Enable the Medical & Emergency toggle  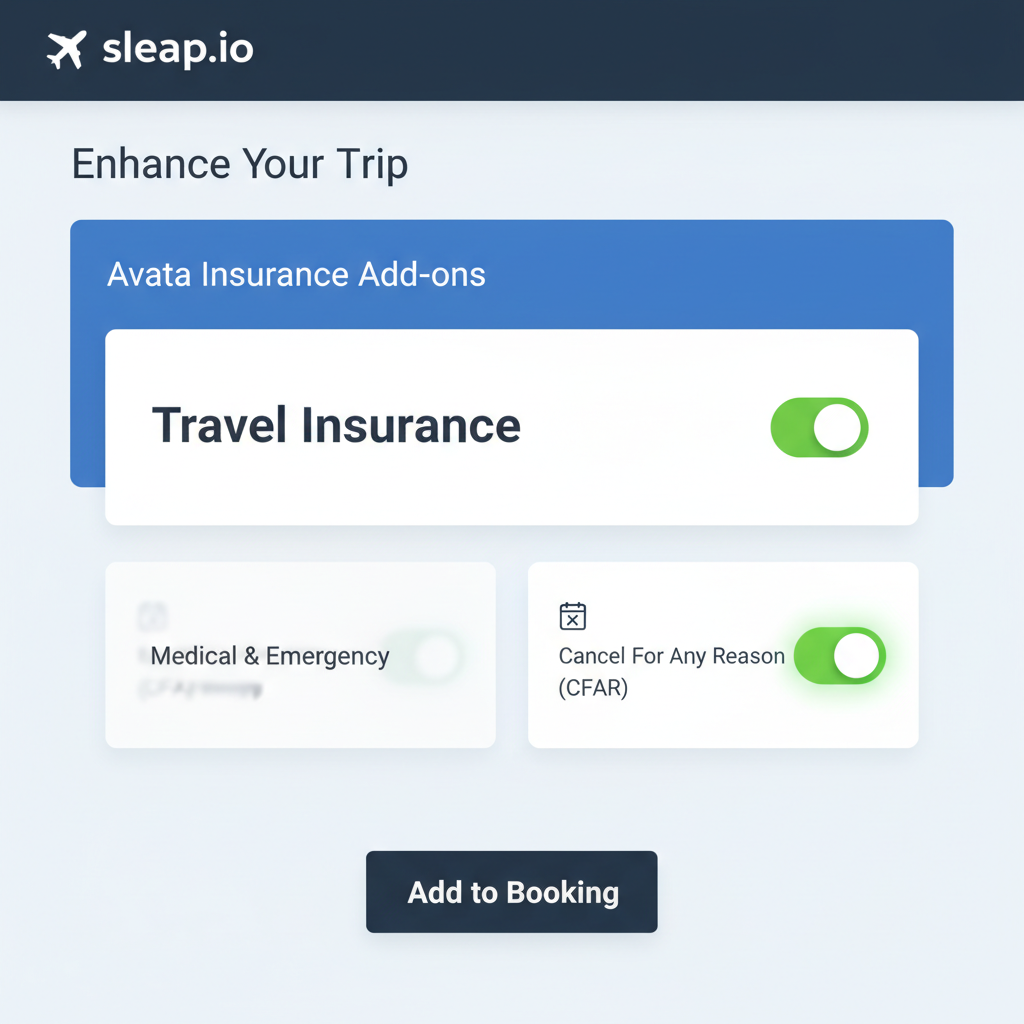pyautogui.click(x=421, y=656)
